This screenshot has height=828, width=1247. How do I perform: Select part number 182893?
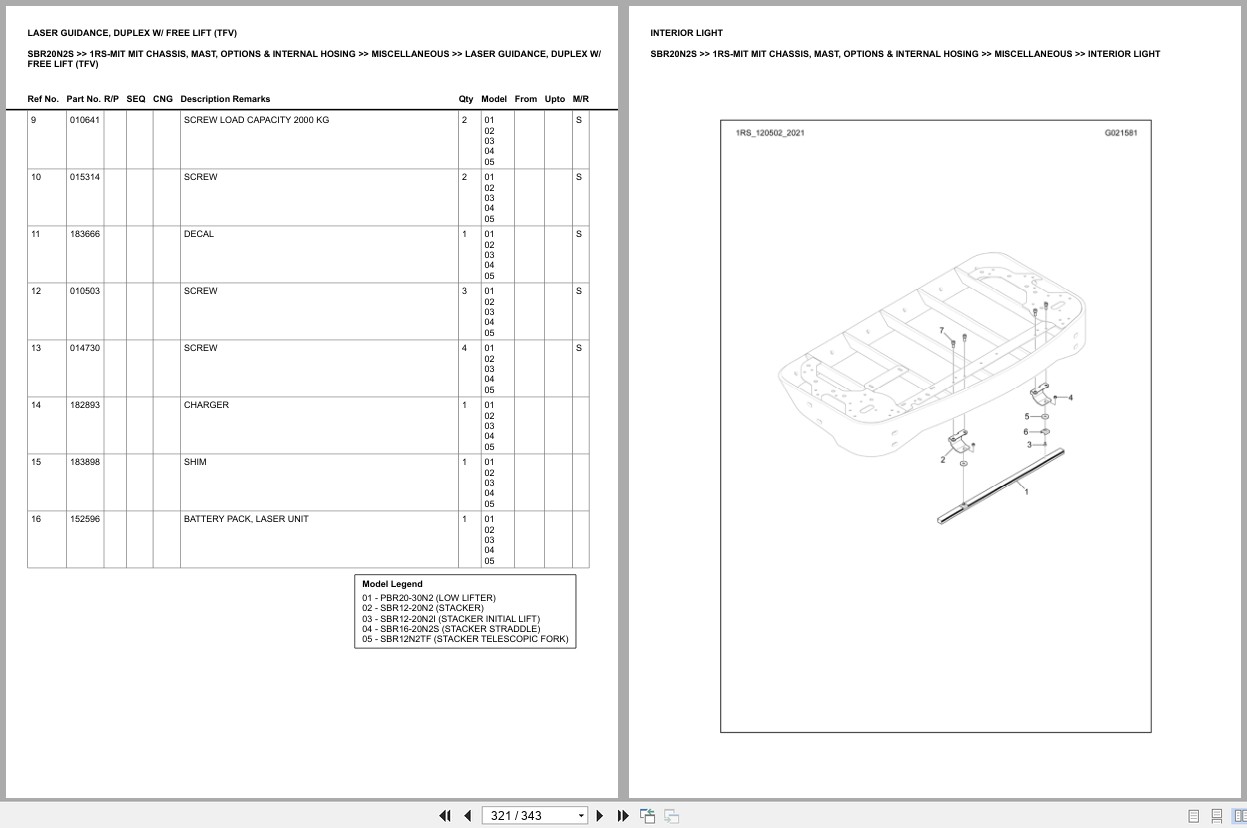point(85,405)
